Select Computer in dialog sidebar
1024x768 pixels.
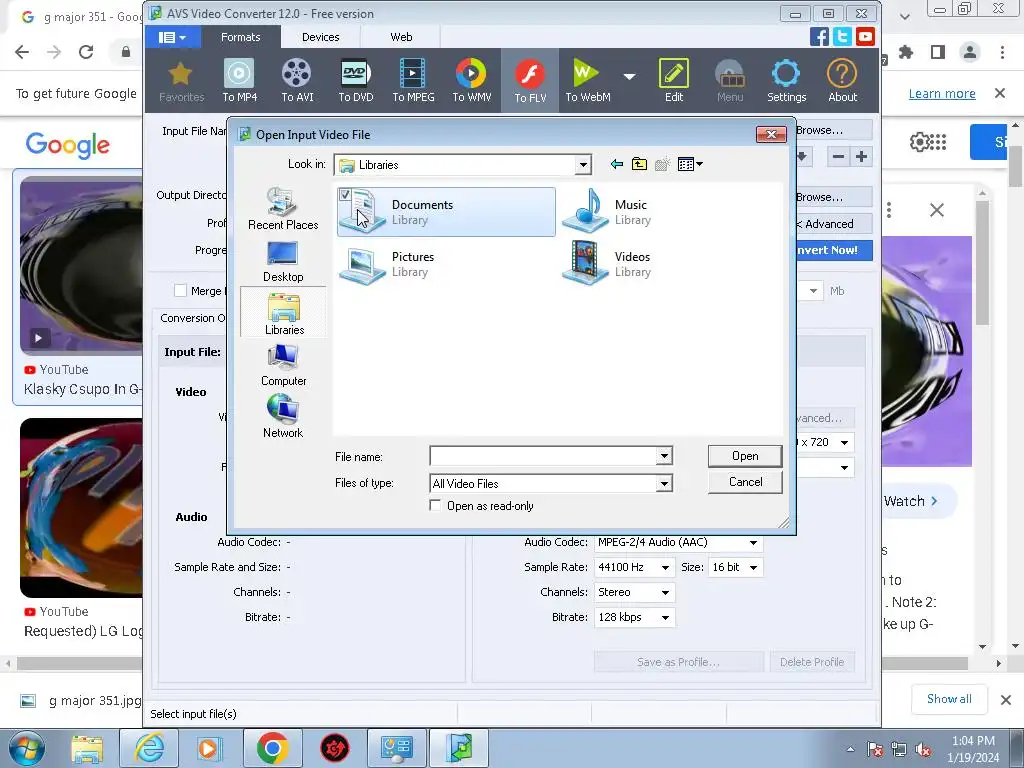[x=283, y=365]
